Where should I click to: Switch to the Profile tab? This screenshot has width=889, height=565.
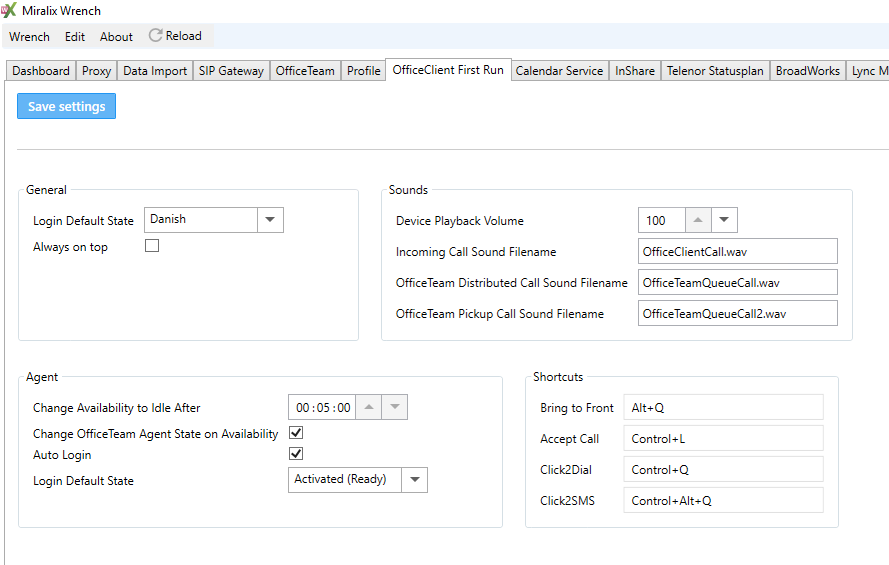point(363,71)
